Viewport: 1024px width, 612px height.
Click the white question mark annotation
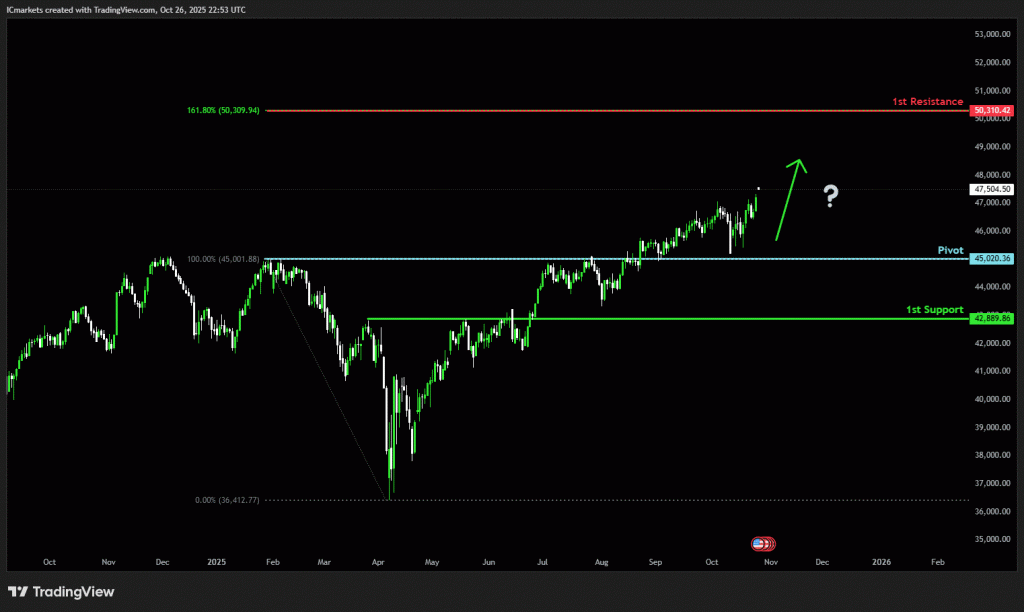[x=830, y=196]
